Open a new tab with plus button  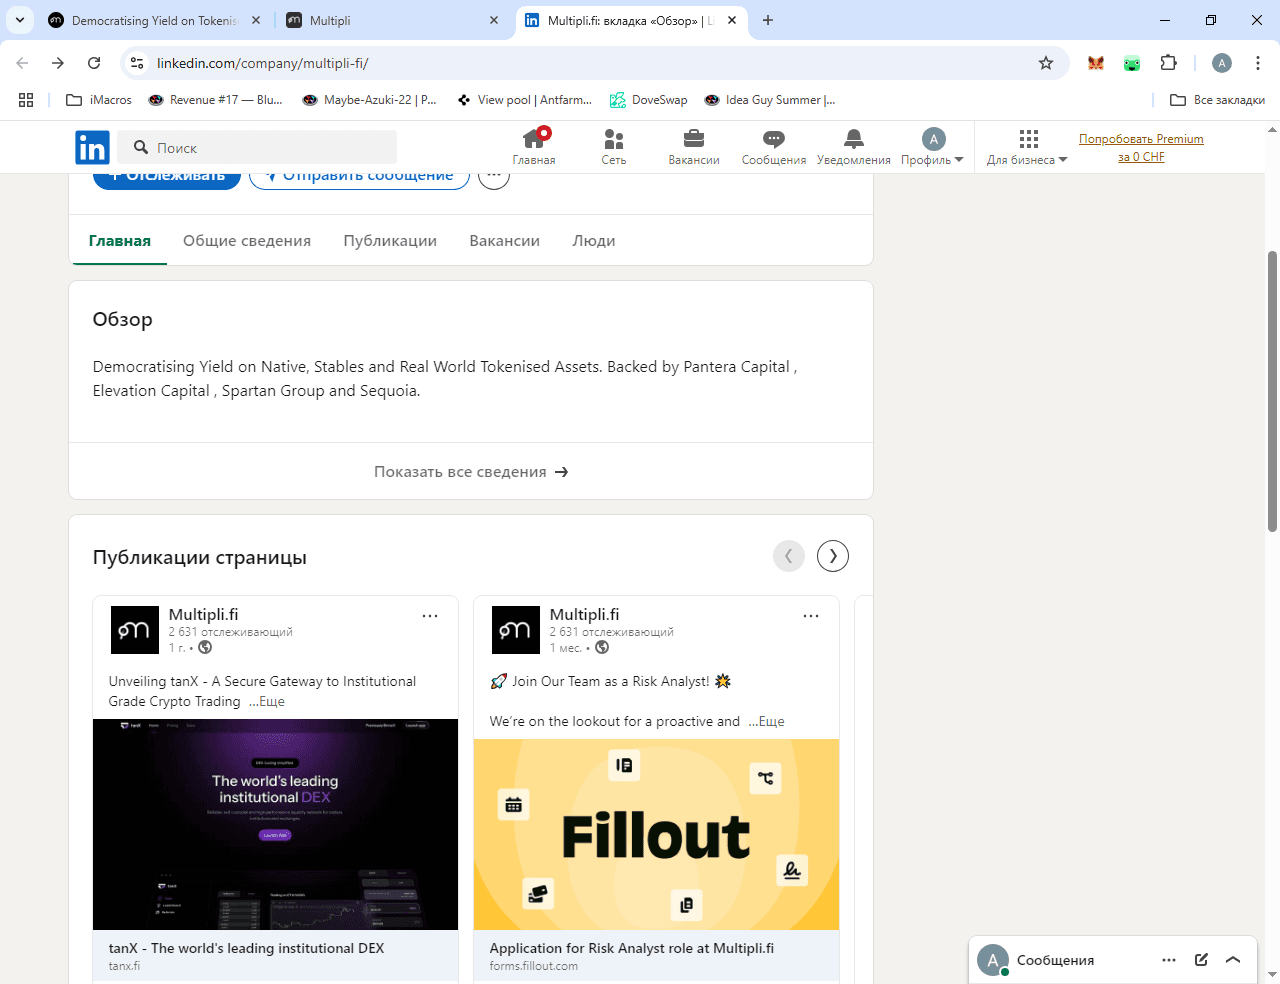click(768, 20)
